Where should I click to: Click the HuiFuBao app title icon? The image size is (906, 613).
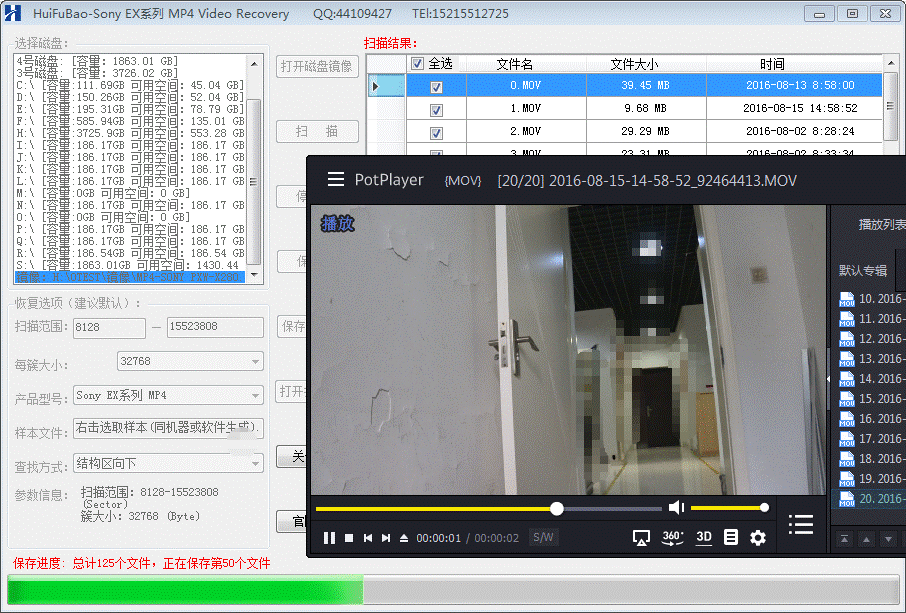point(13,13)
